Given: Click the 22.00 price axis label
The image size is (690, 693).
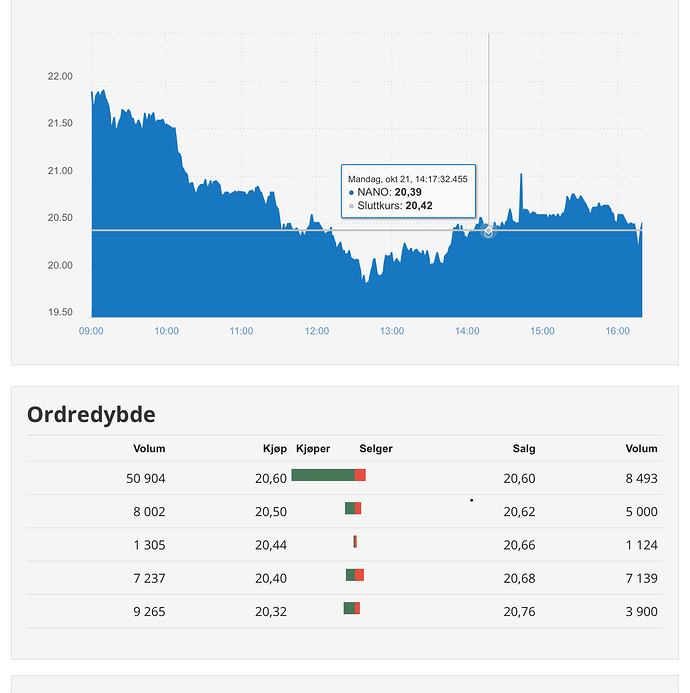Looking at the screenshot, I should (x=60, y=76).
